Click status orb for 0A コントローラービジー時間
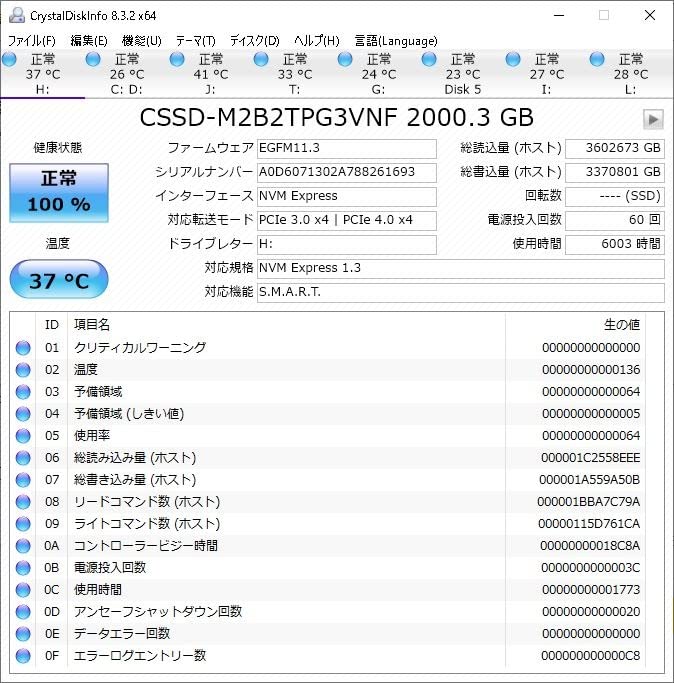This screenshot has width=674, height=683. pyautogui.click(x=23, y=546)
